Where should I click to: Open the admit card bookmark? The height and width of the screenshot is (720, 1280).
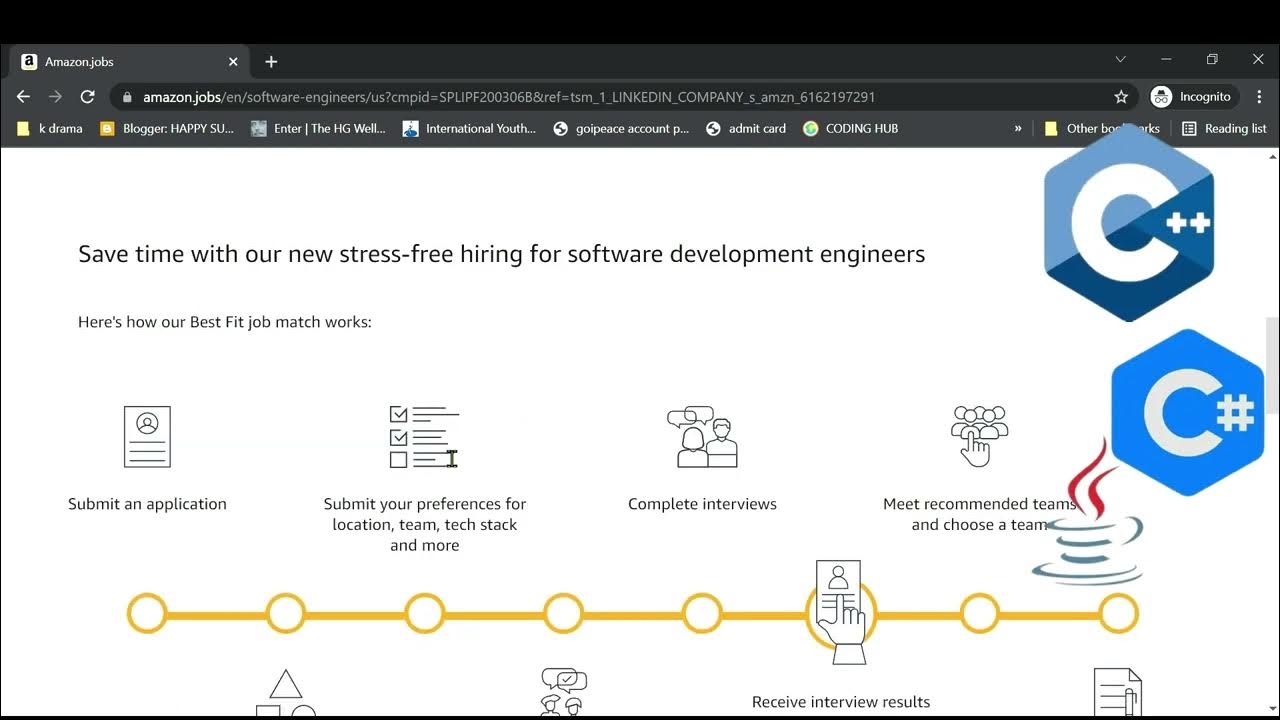pyautogui.click(x=746, y=128)
